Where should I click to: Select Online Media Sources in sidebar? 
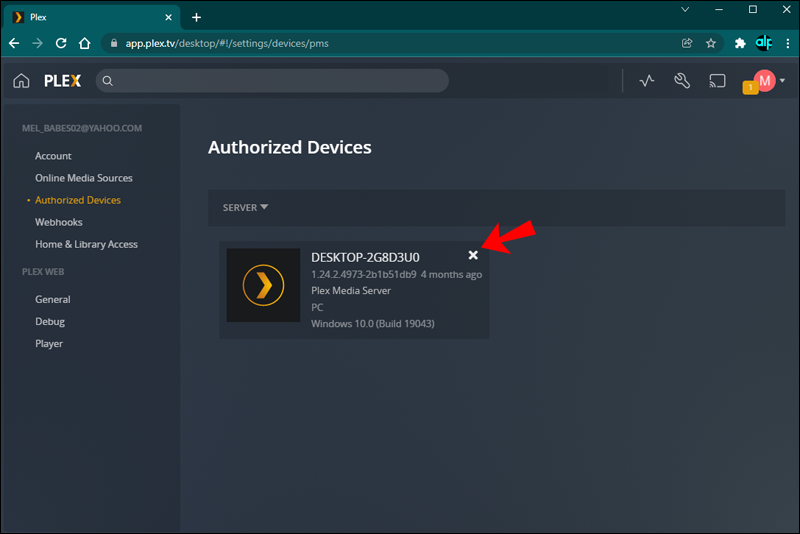pyautogui.click(x=84, y=178)
